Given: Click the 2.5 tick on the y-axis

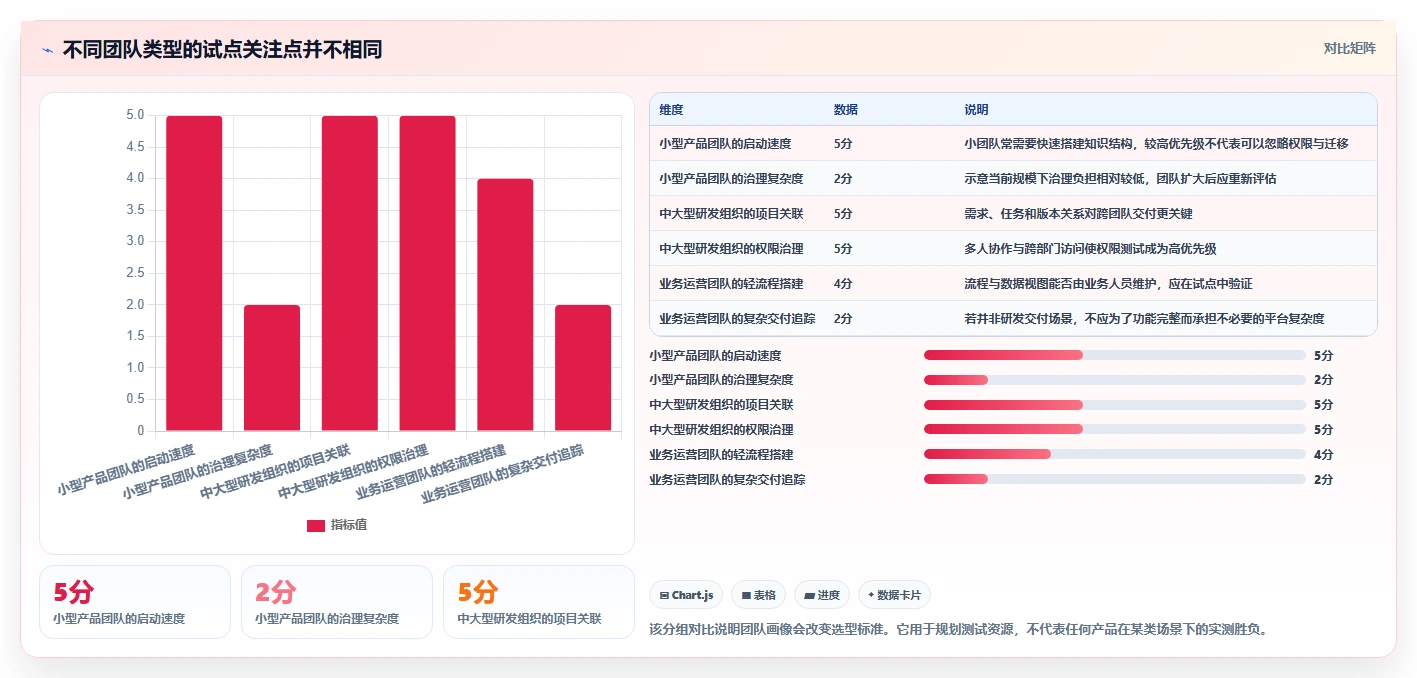Looking at the screenshot, I should click(134, 273).
